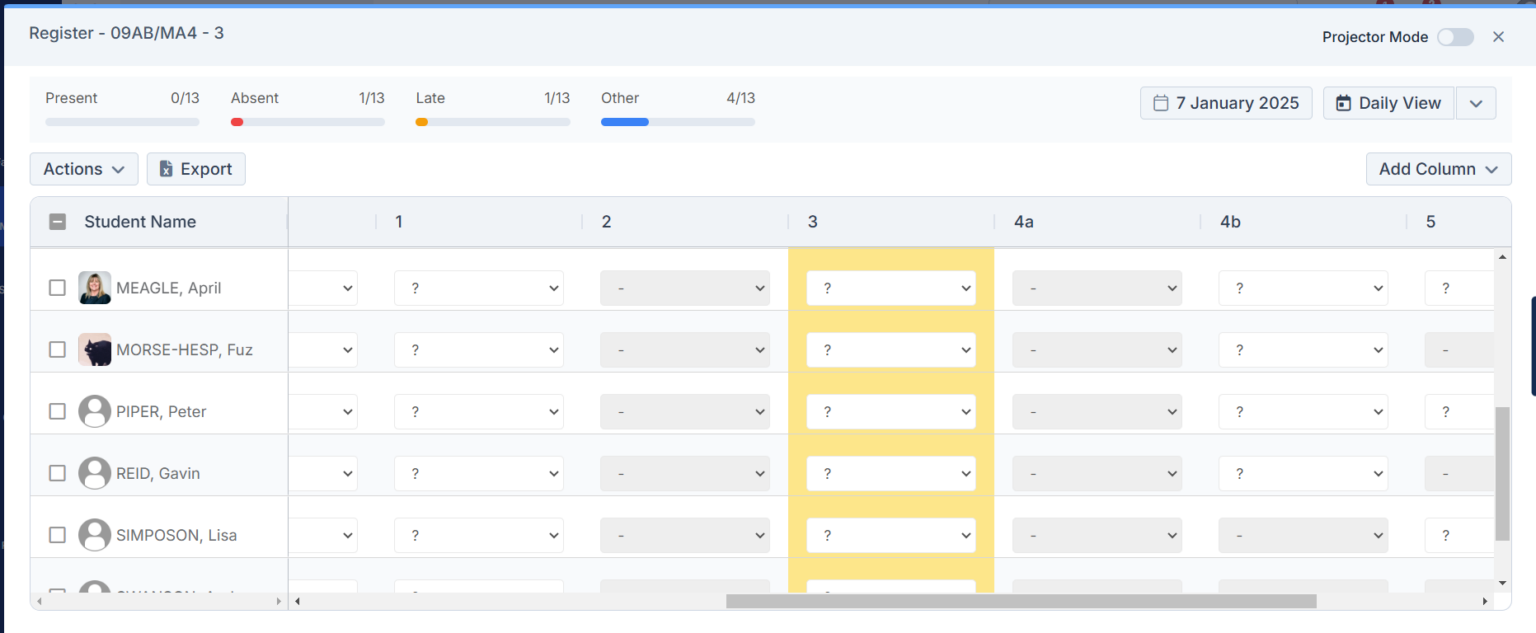Click the document icon on the Export button

(x=166, y=168)
